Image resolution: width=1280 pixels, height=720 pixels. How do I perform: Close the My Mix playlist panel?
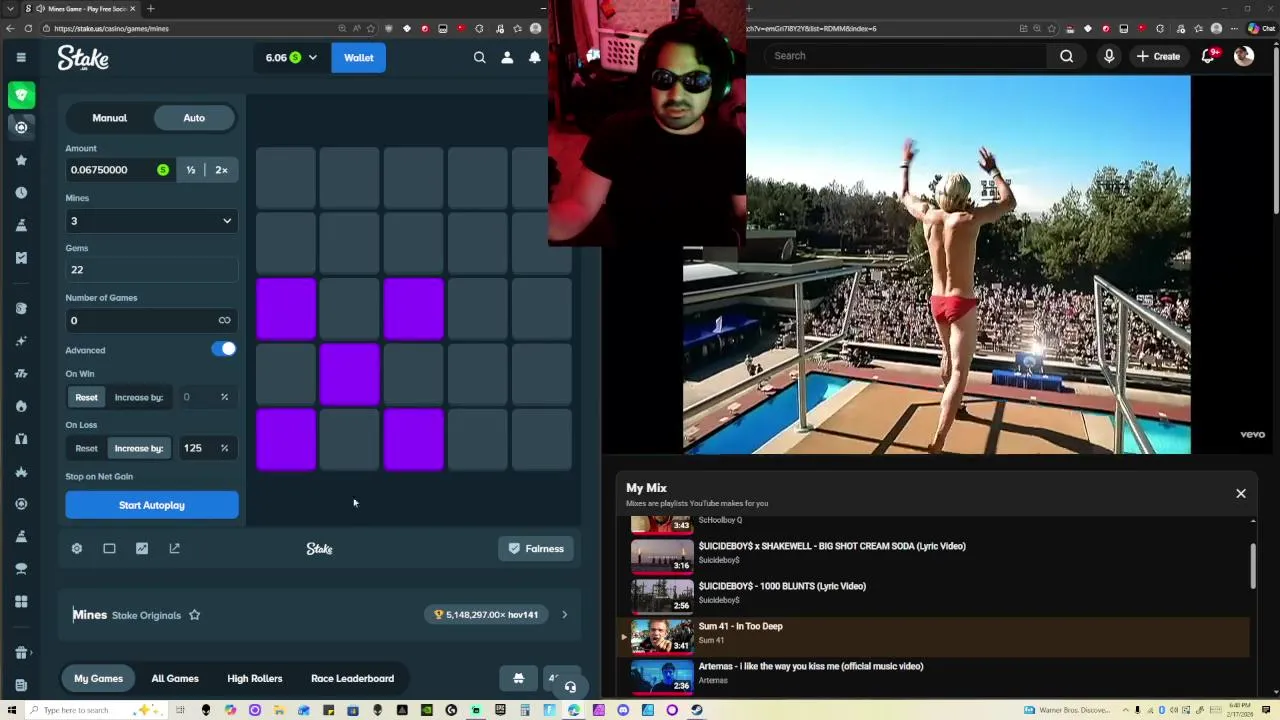point(1241,493)
